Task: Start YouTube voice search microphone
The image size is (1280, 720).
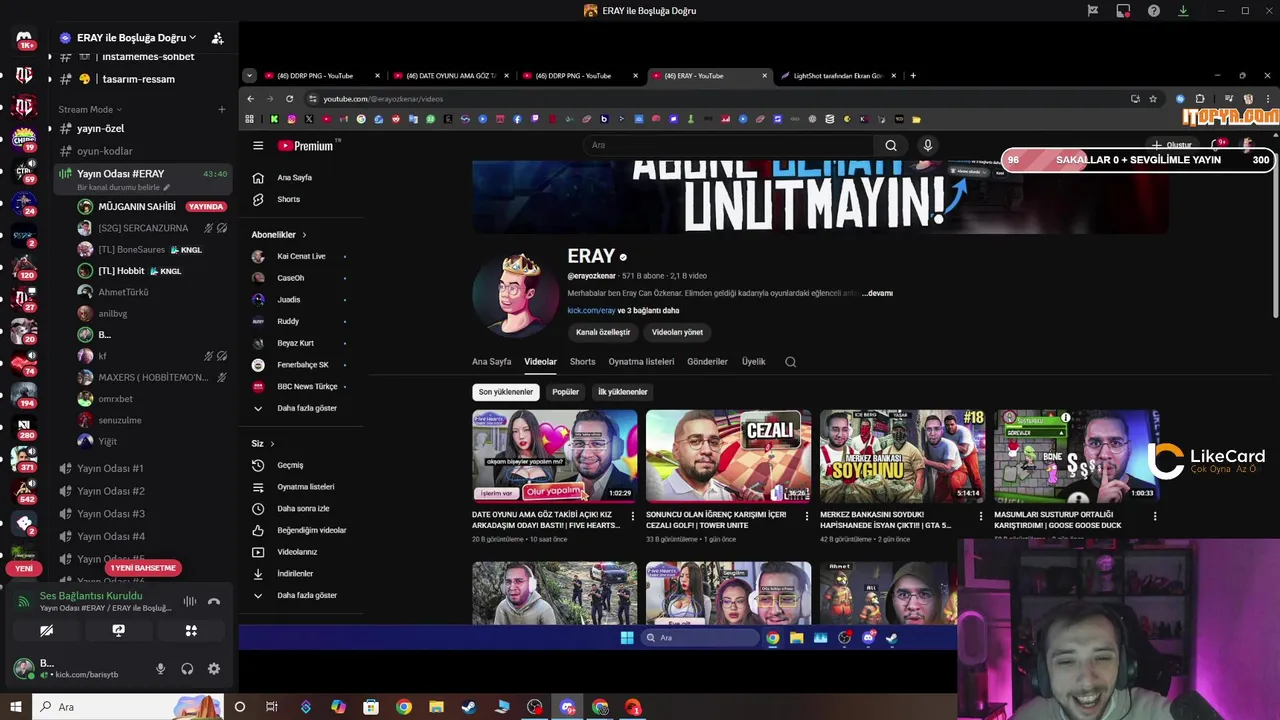Action: coord(928,145)
